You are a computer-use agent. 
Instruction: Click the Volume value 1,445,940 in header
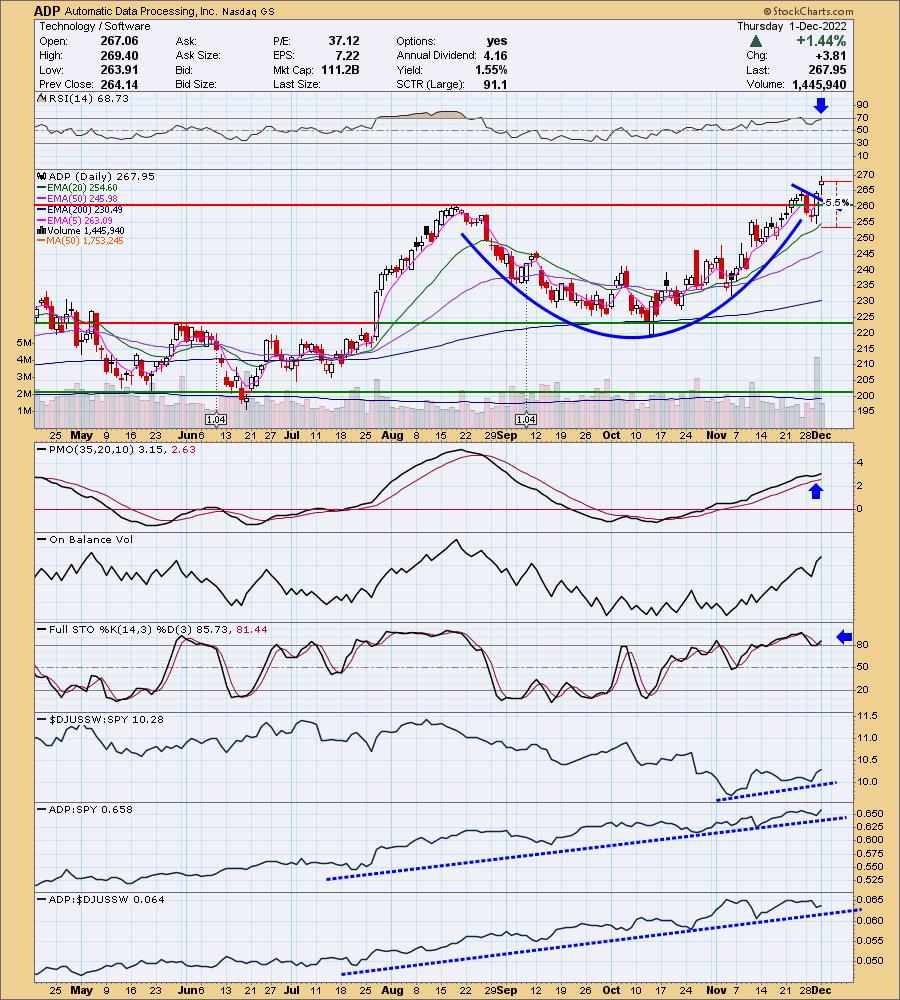(820, 84)
